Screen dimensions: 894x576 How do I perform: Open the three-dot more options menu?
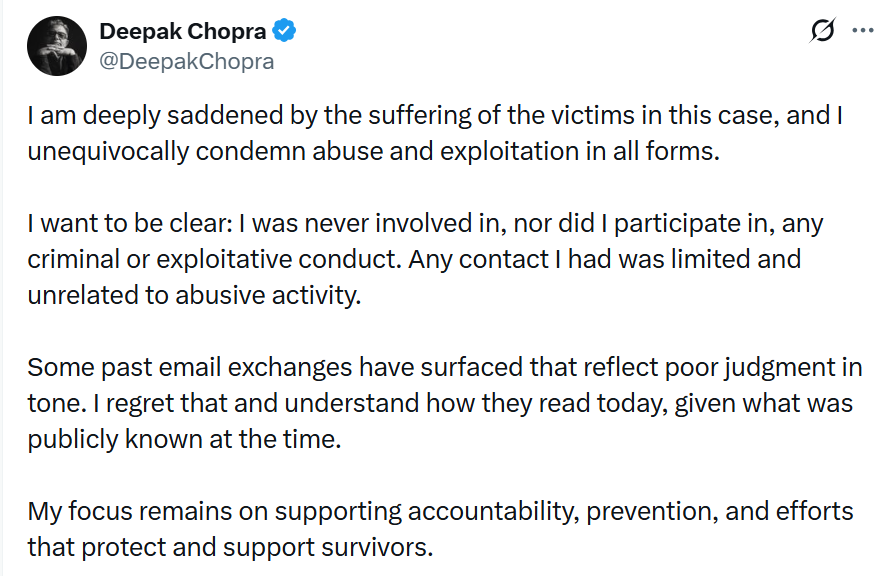862,31
